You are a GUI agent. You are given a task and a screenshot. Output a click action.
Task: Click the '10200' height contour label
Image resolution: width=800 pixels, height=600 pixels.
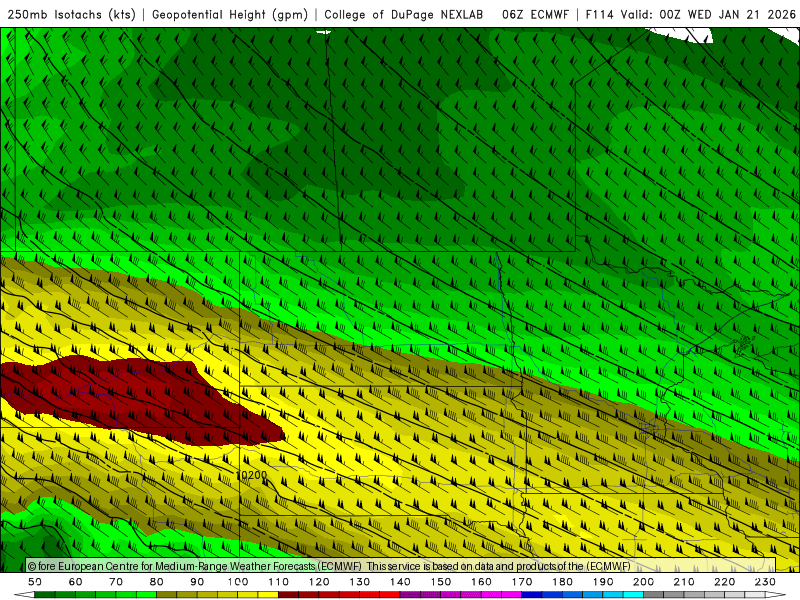tap(252, 475)
